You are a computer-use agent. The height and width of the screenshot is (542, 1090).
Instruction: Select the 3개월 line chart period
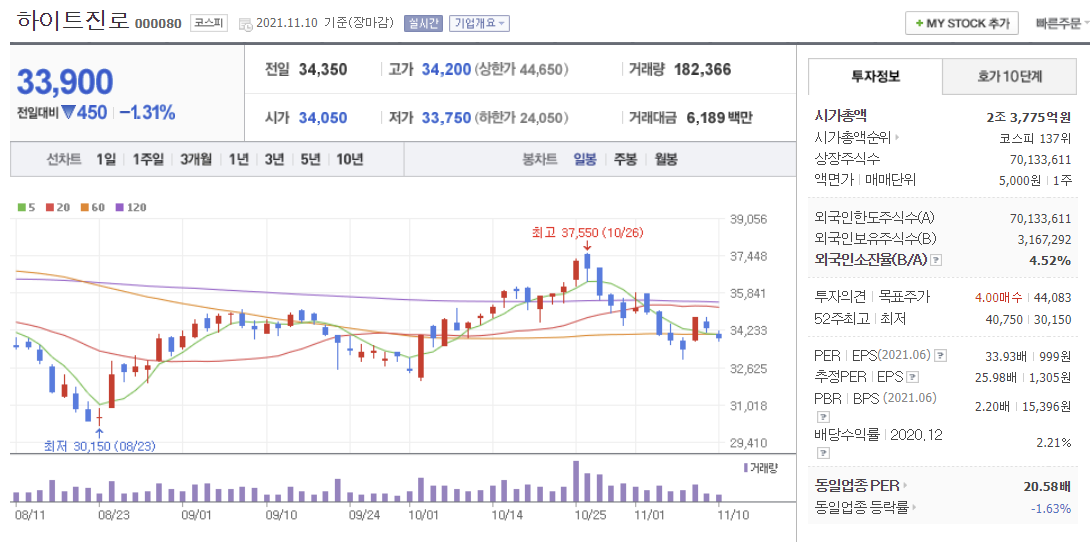(196, 159)
